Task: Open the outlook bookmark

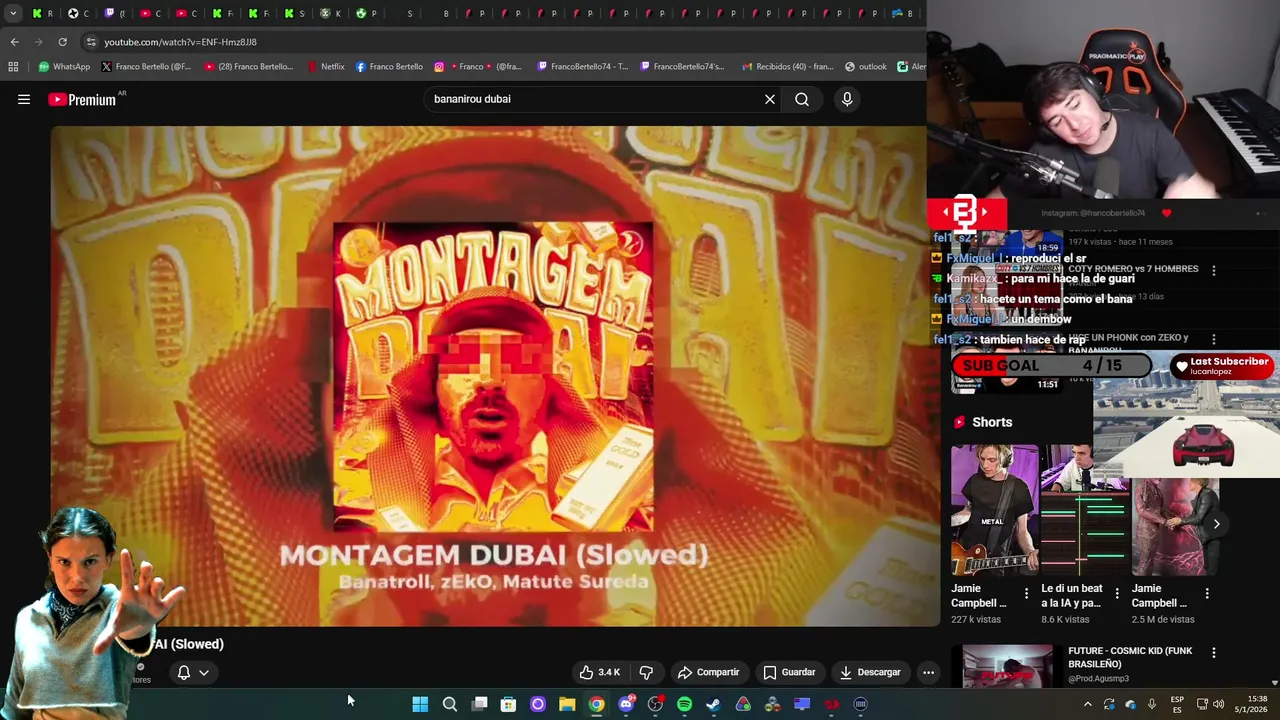Action: click(x=866, y=67)
